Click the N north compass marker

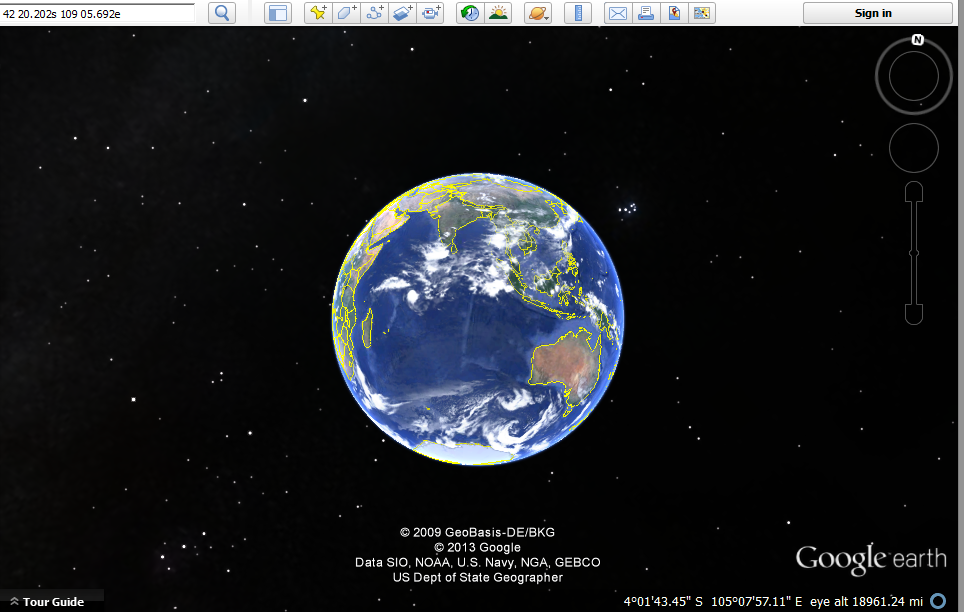click(x=916, y=40)
